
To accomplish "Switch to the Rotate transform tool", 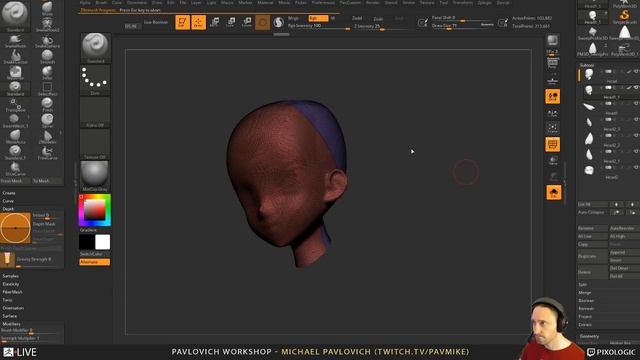I will click(247, 22).
